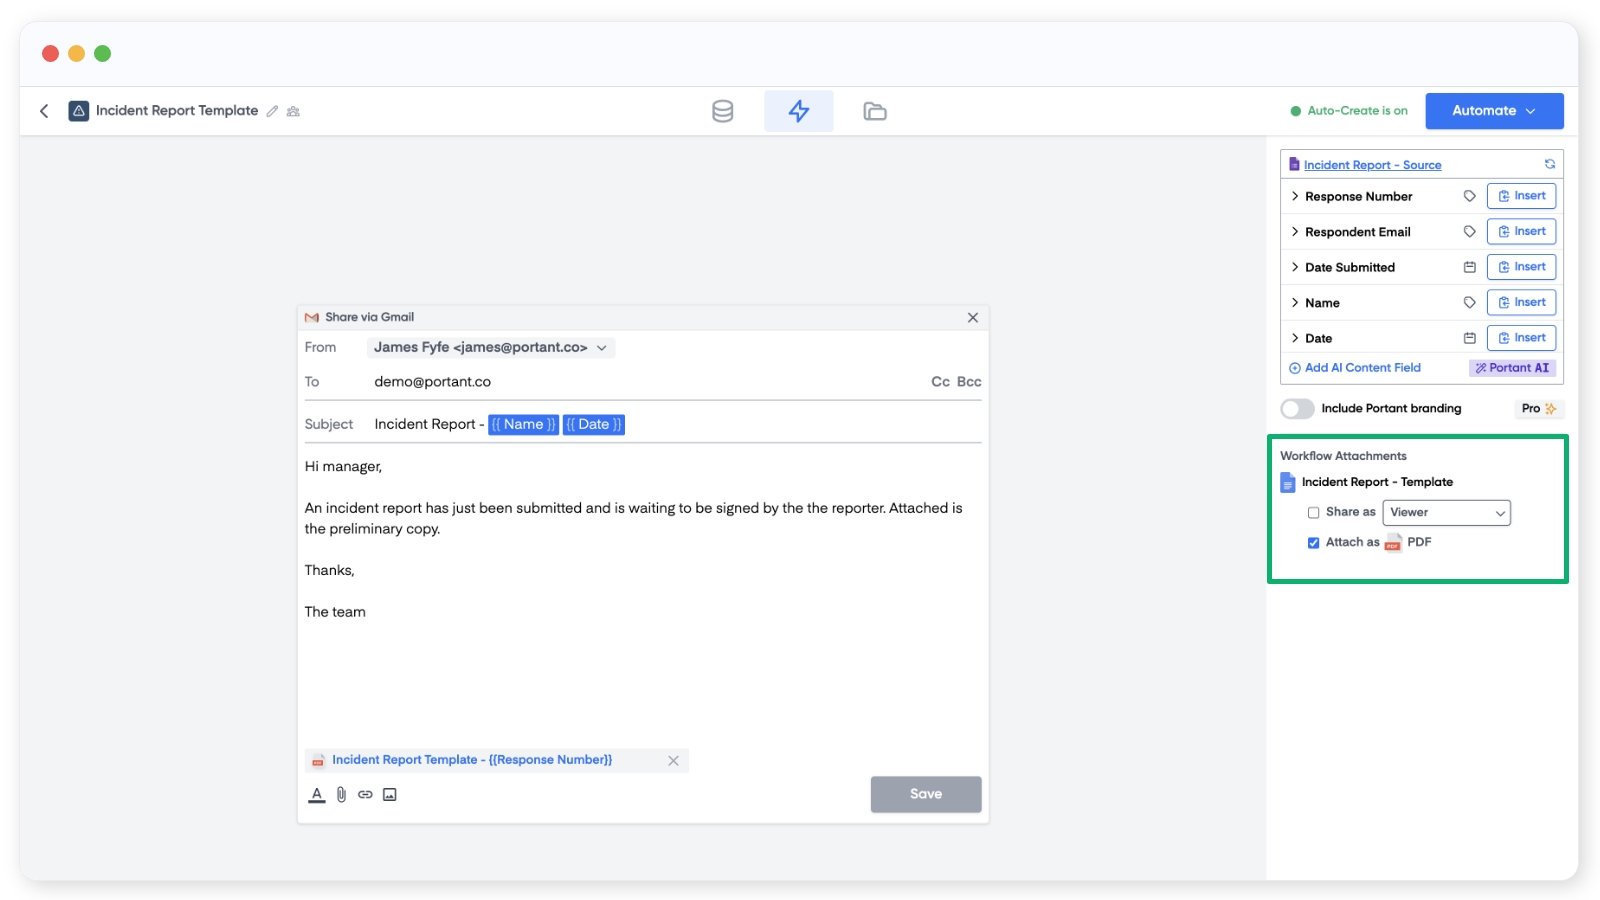The image size is (1600, 900).
Task: Switch to the lightning bolt automation tab
Action: click(x=798, y=111)
